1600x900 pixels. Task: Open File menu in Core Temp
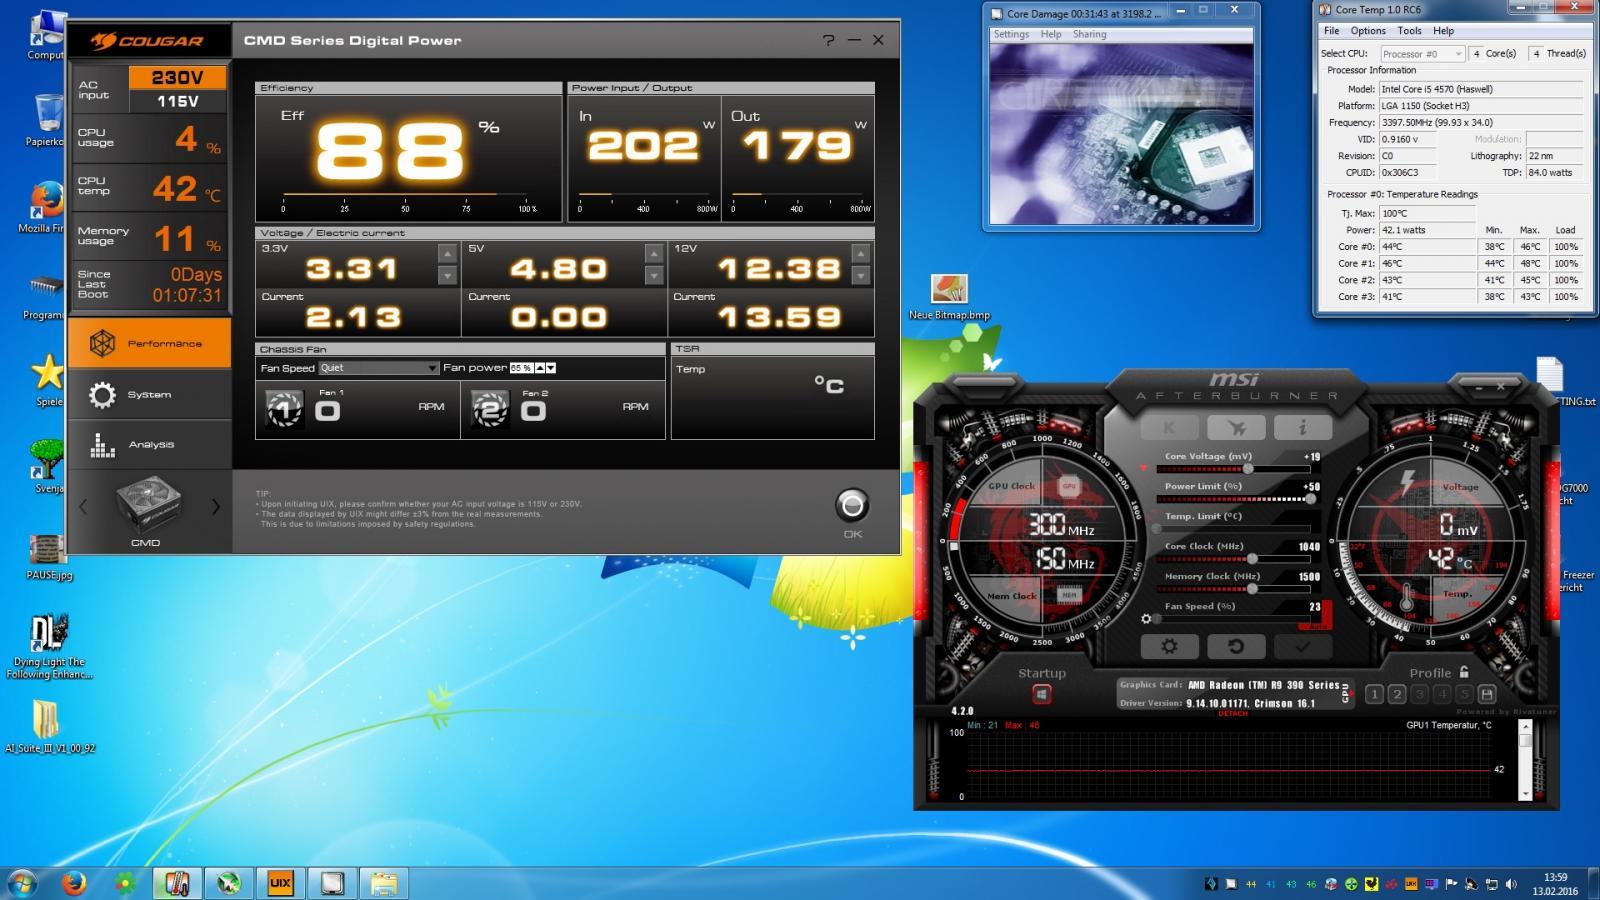click(x=1332, y=31)
